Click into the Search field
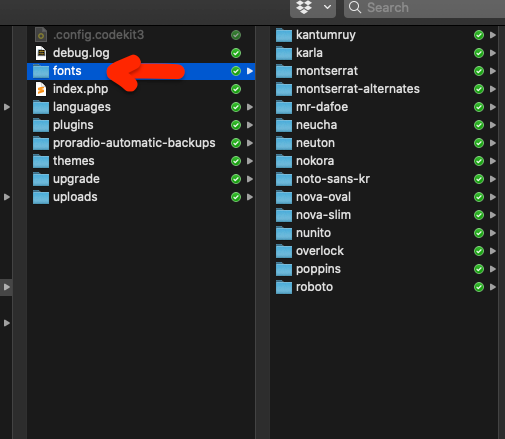The height and width of the screenshot is (439, 505). (x=425, y=8)
